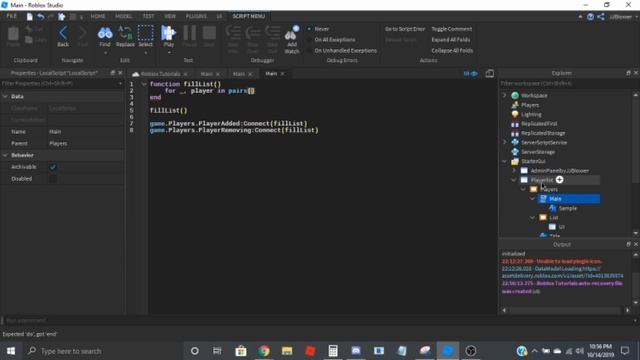Open the Find binoculars tool
The height and width of the screenshot is (360, 640).
(105, 37)
